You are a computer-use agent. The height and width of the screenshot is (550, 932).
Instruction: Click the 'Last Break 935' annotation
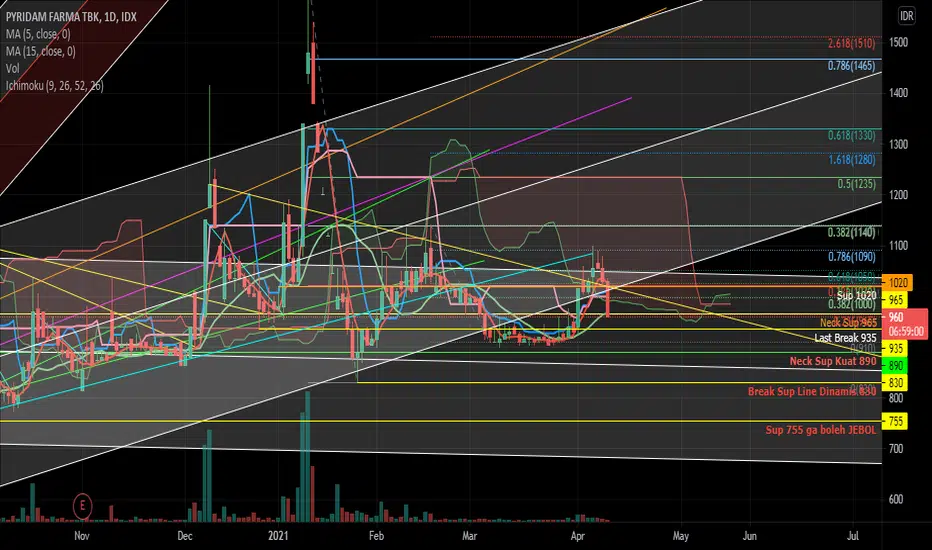coord(845,338)
